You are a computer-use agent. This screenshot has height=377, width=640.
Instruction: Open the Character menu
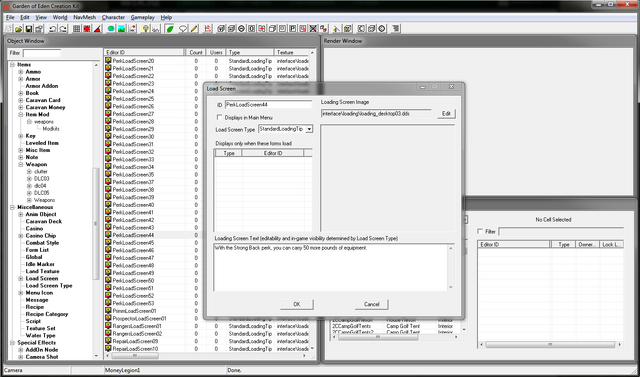113,18
